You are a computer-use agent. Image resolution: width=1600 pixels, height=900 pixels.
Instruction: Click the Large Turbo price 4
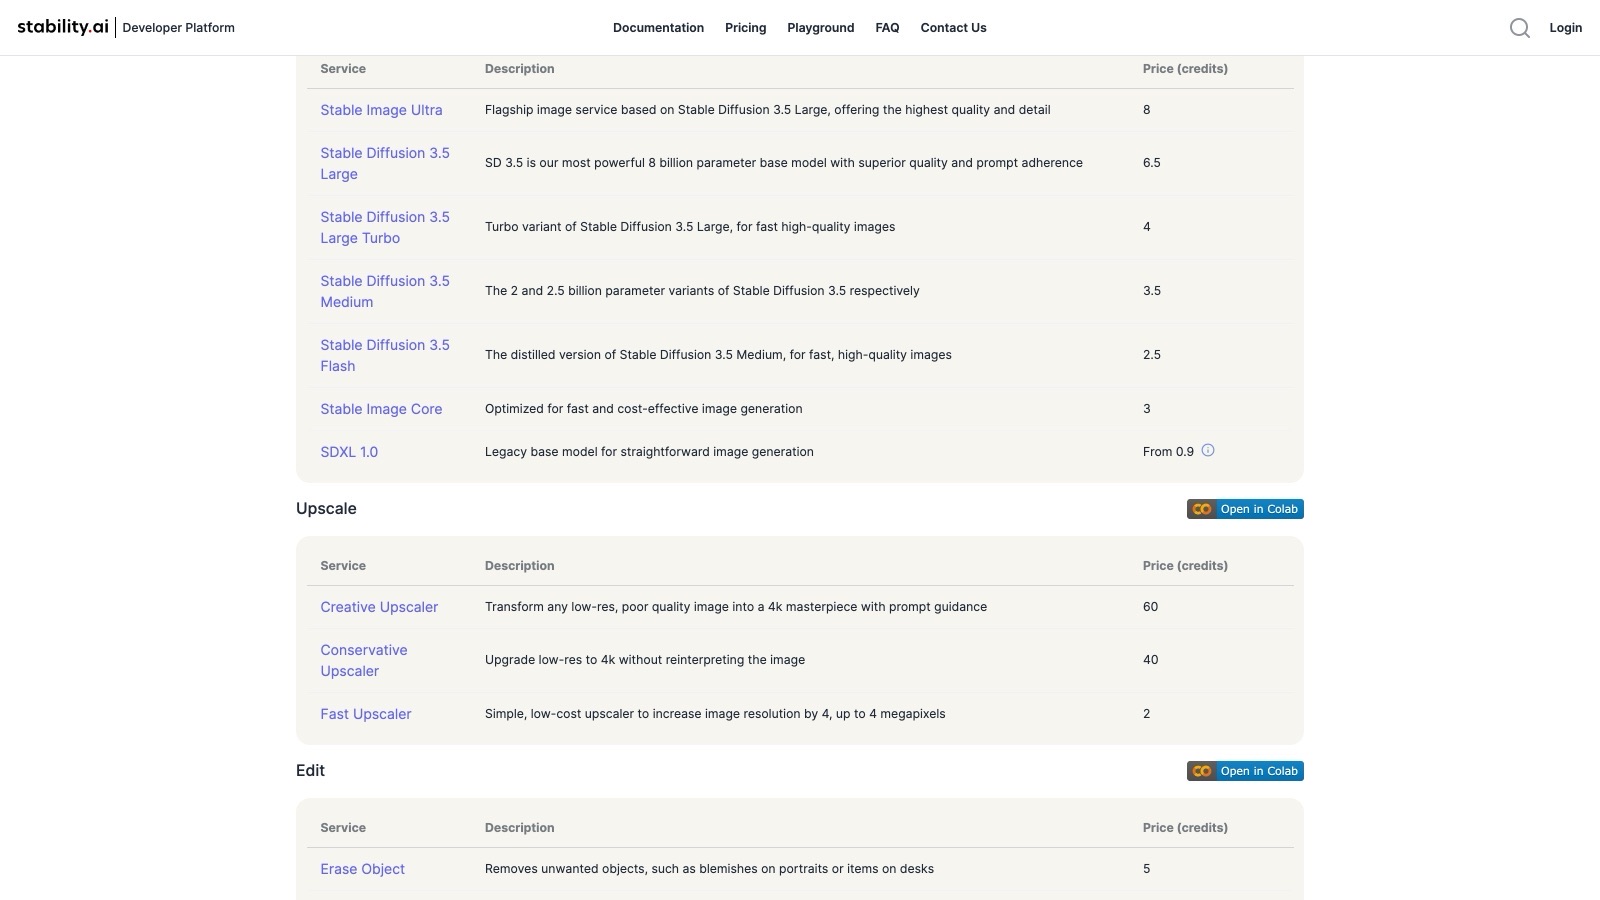[x=1147, y=227]
